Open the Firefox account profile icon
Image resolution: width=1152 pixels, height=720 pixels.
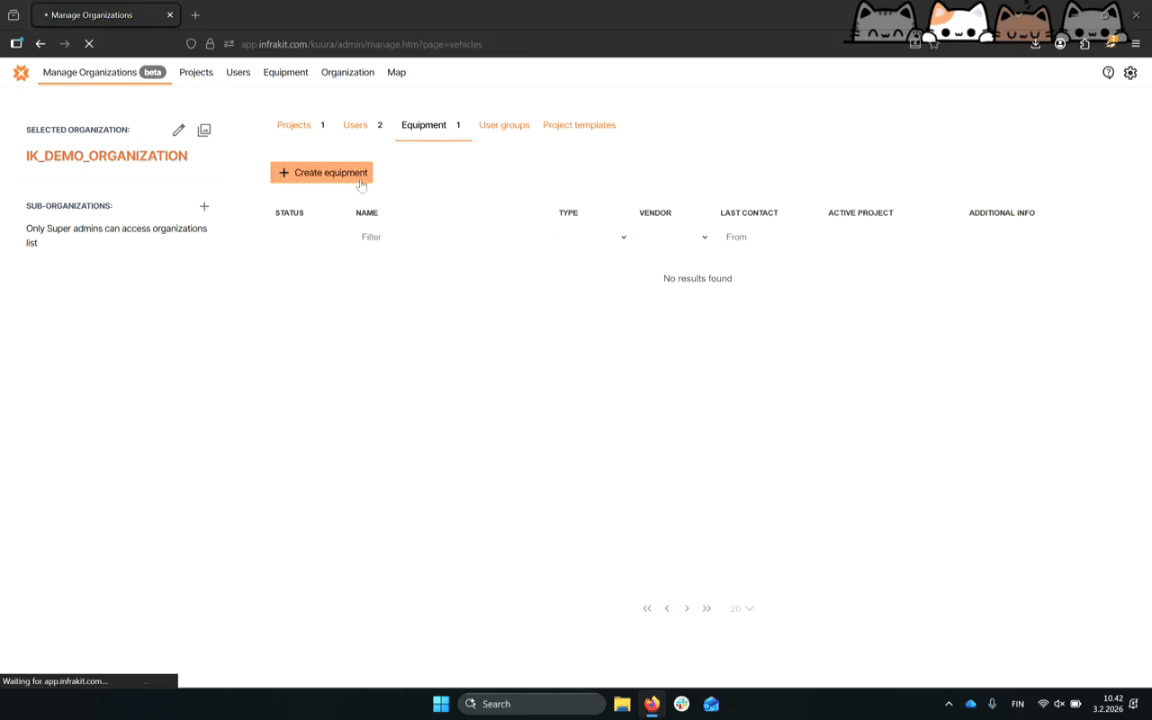point(1060,44)
